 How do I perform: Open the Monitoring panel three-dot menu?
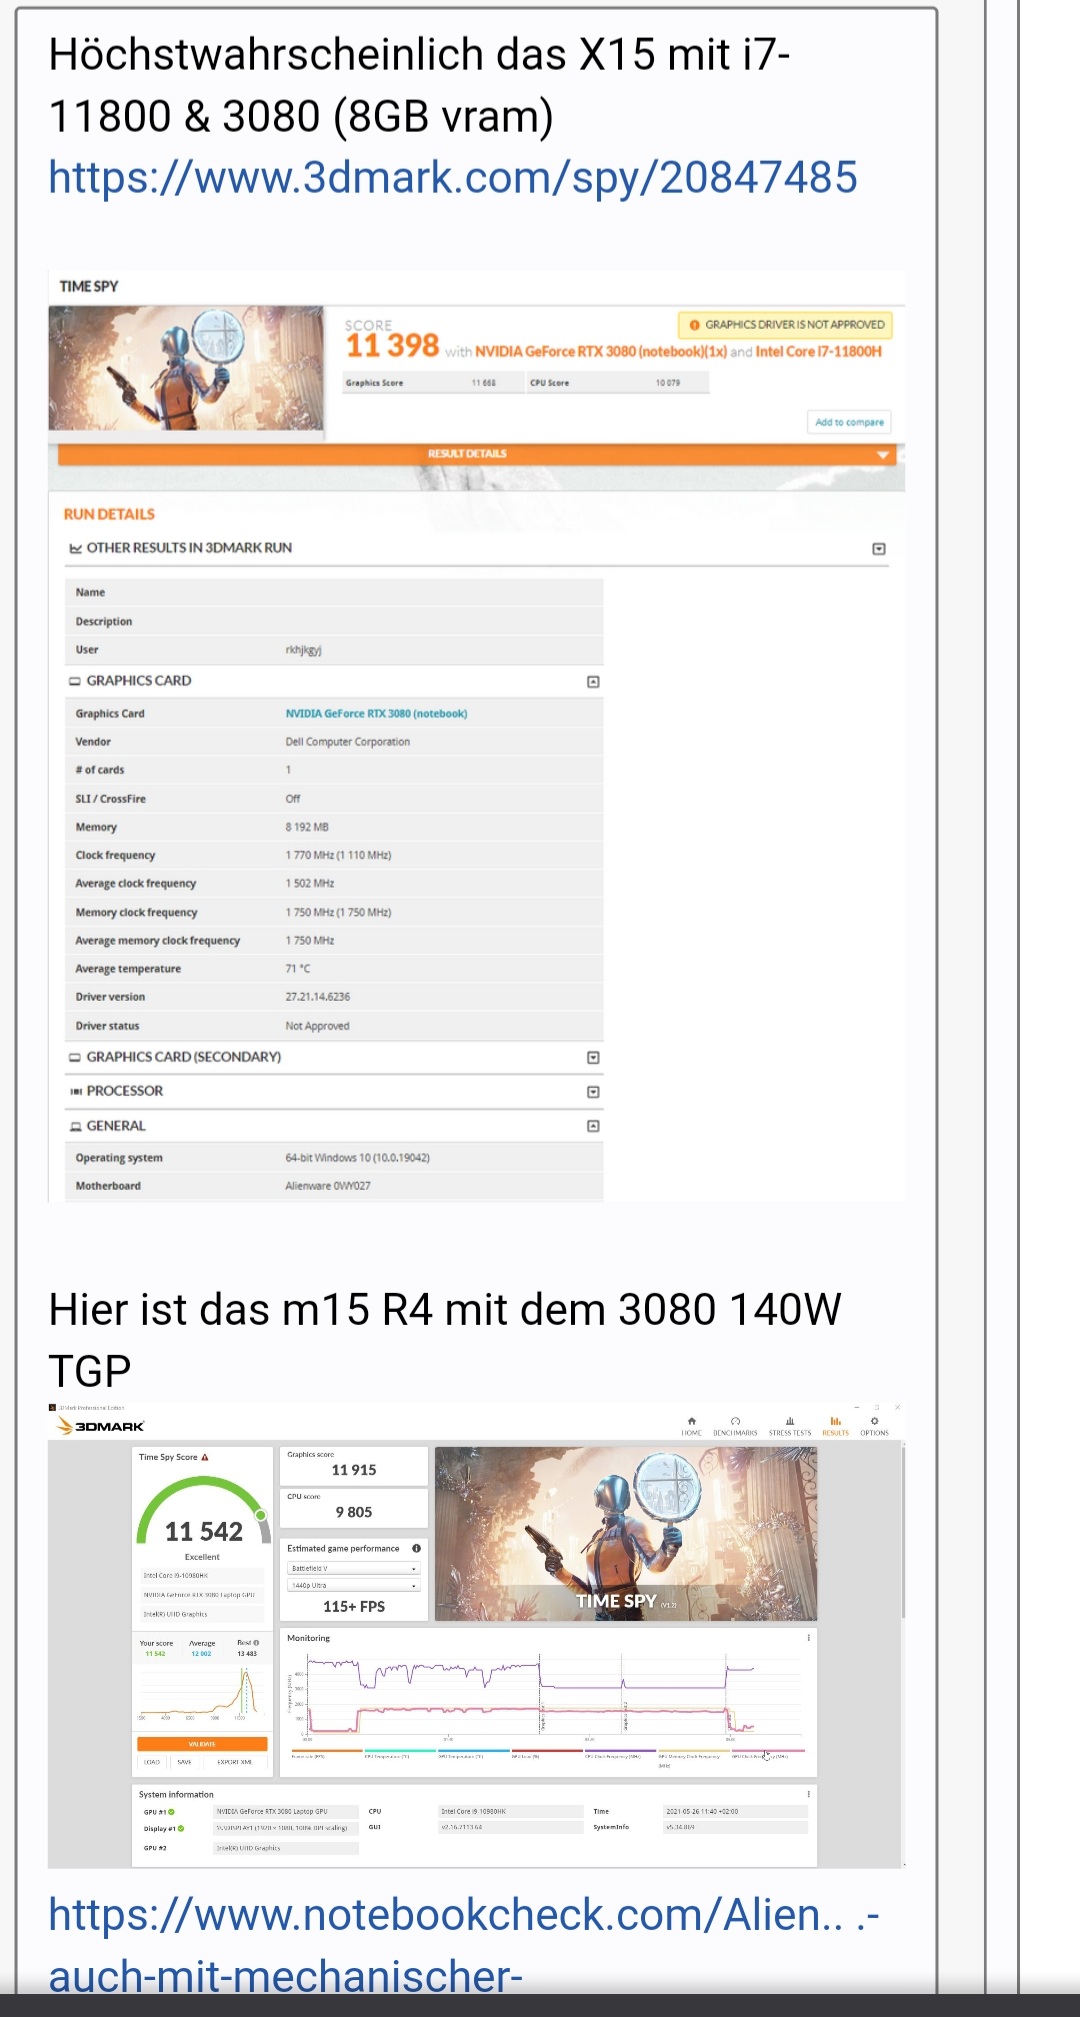click(808, 1638)
